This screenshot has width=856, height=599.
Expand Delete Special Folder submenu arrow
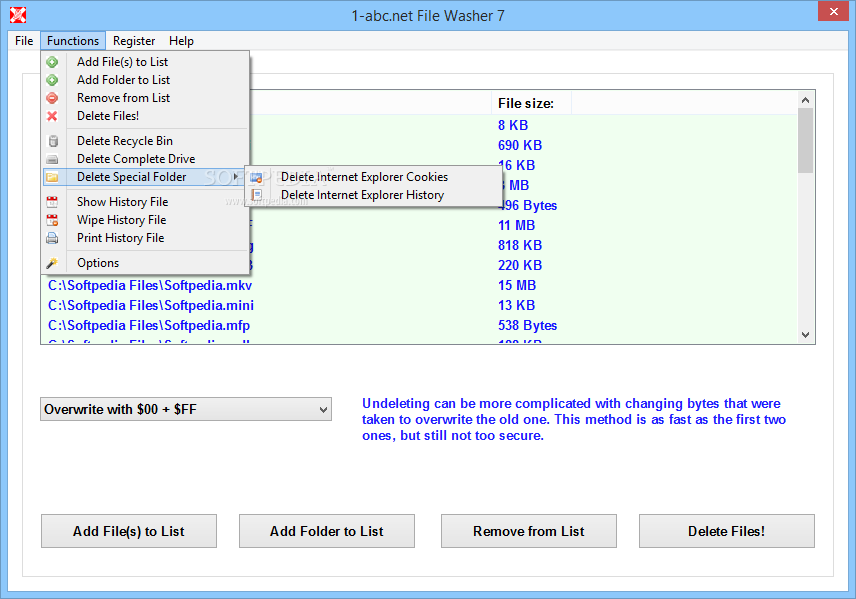click(236, 177)
